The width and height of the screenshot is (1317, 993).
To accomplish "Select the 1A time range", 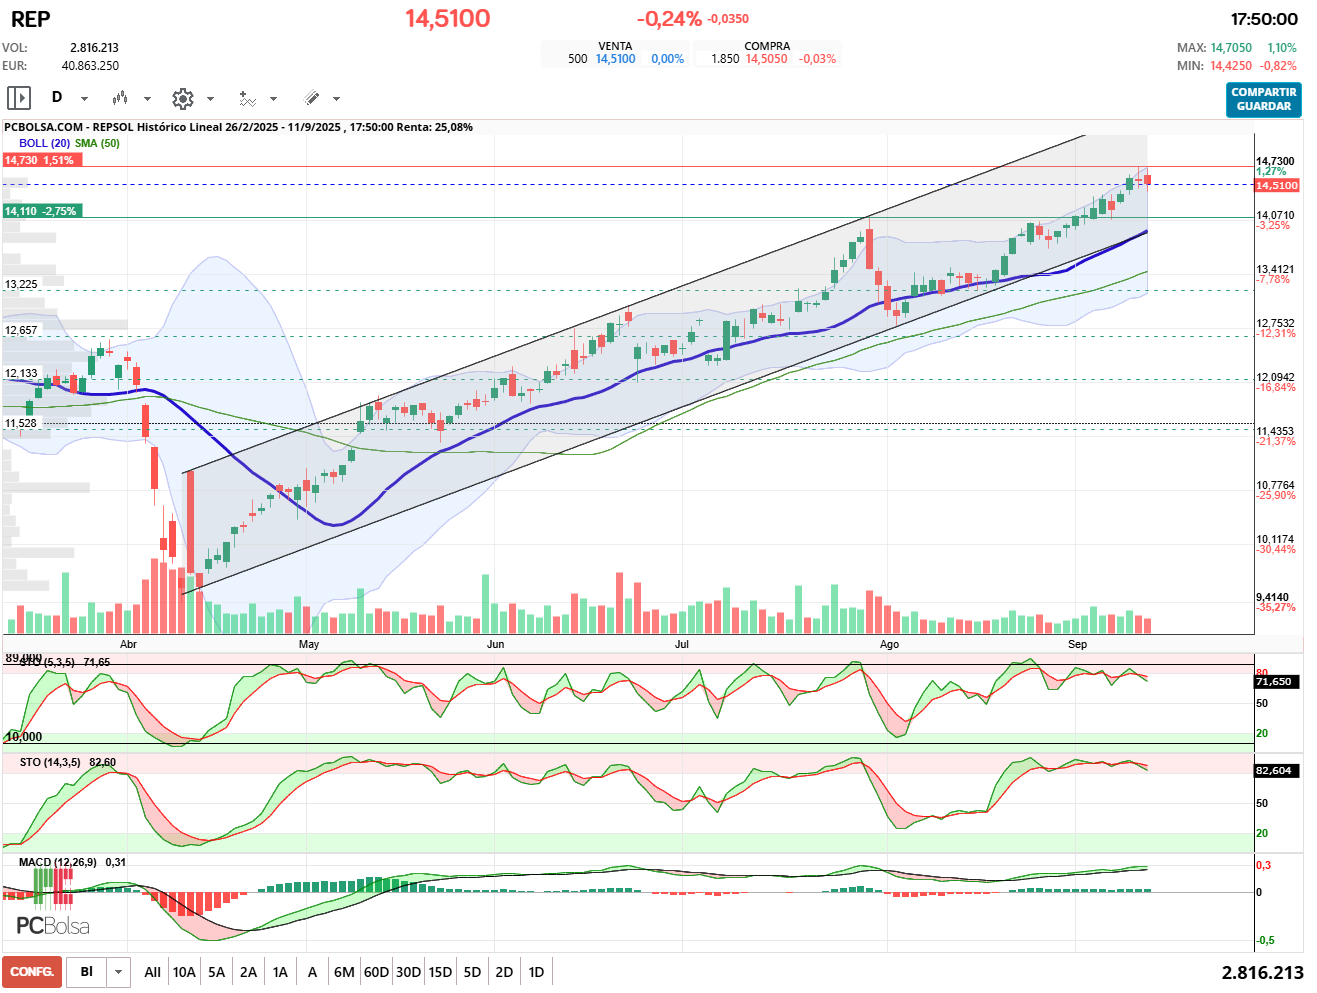I will click(280, 972).
